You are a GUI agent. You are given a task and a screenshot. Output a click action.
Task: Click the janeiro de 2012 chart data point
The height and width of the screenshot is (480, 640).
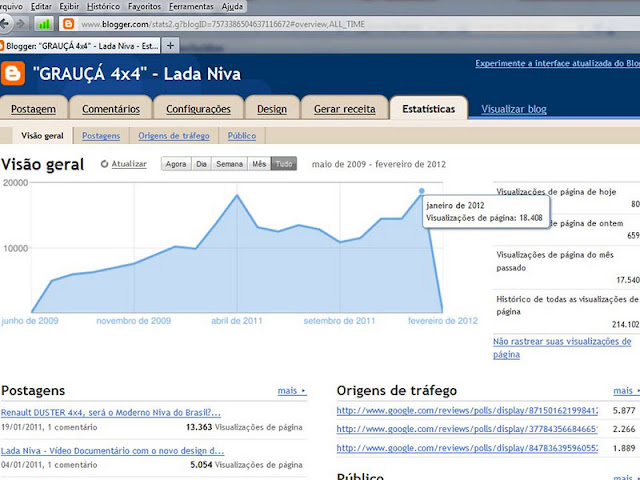(422, 191)
